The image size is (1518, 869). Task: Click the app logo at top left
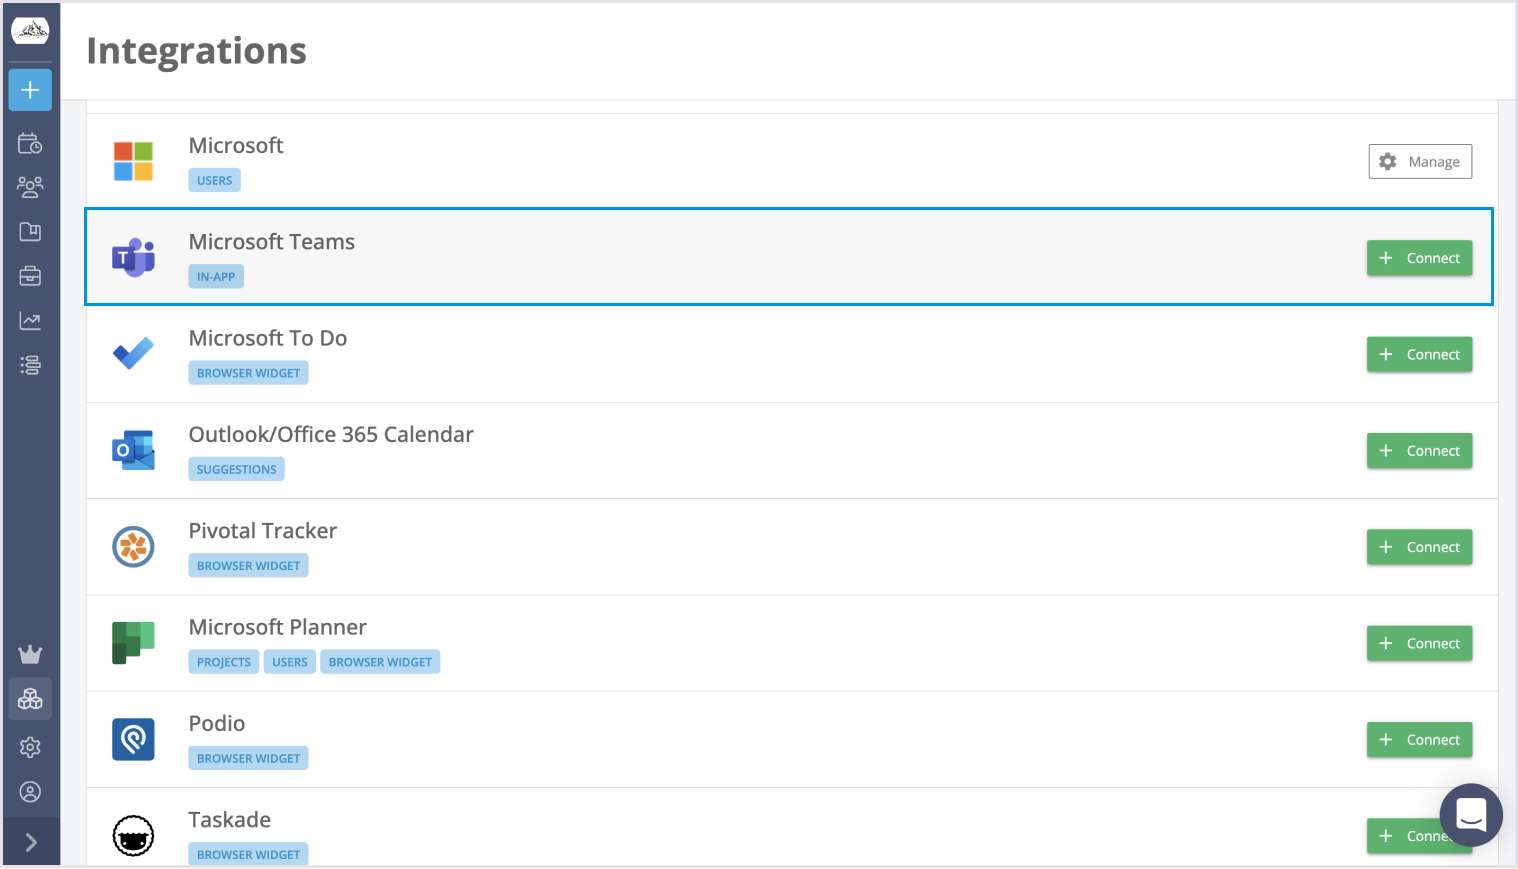point(30,30)
